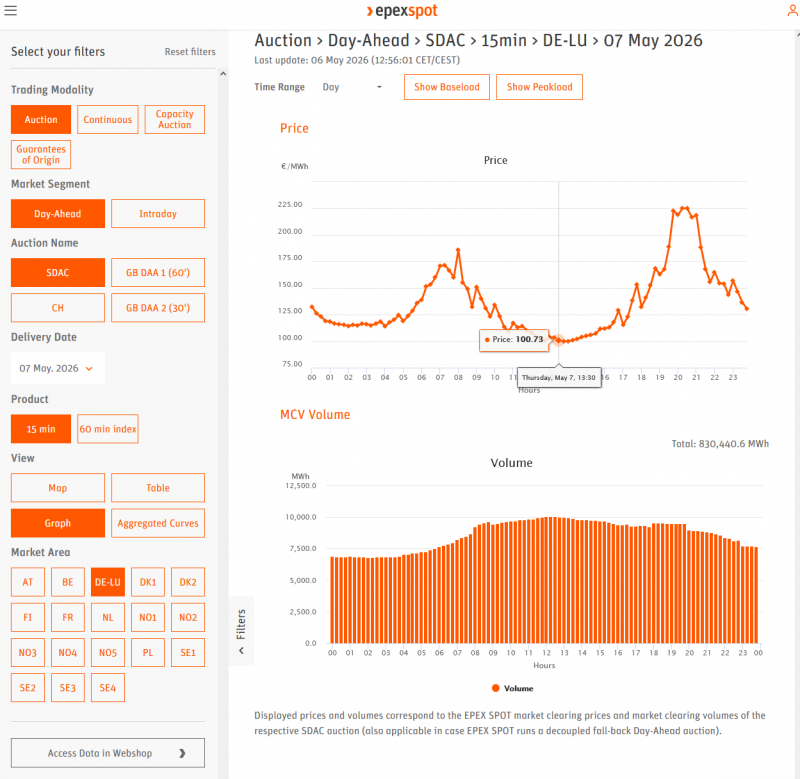Click the Total 830,440.6 MWh text
Screen dimensions: 800x779
(720, 444)
